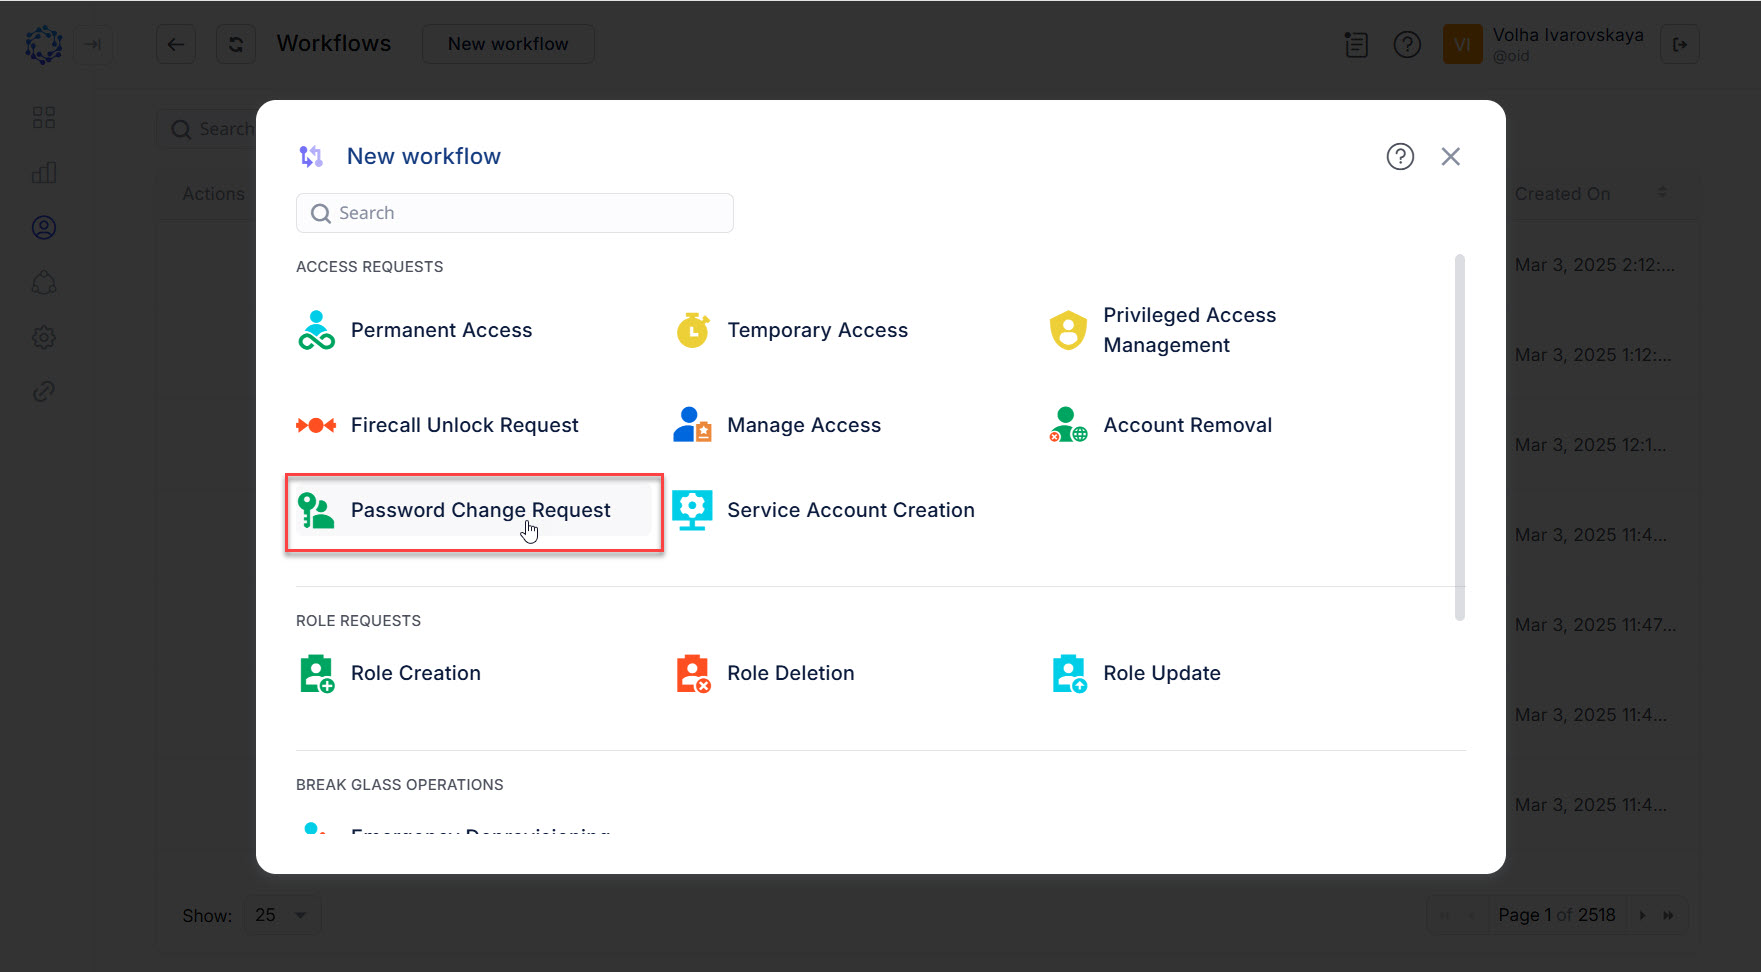Select the Role Creation icon
1761x972 pixels.
tap(316, 673)
